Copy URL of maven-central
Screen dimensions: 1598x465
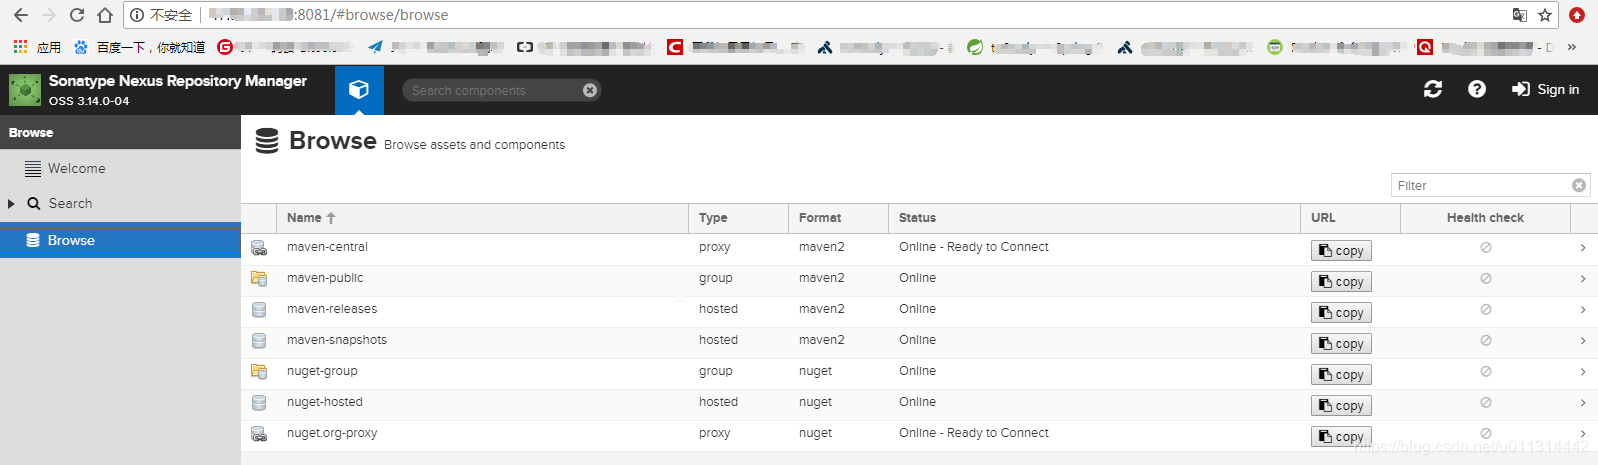pyautogui.click(x=1341, y=251)
